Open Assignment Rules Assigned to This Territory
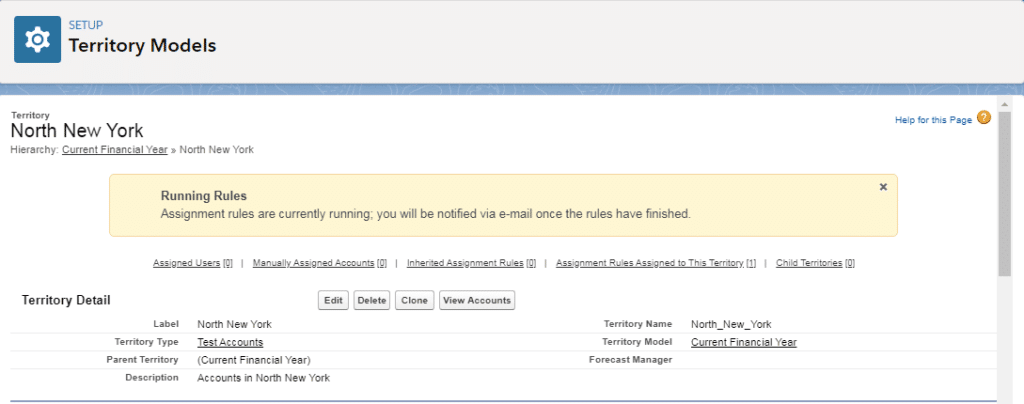This screenshot has width=1024, height=404. [655, 263]
